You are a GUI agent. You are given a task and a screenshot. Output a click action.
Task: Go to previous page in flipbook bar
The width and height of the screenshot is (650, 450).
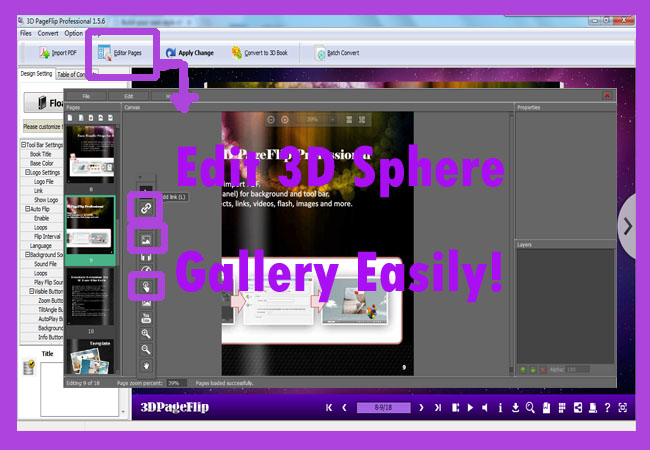[x=344, y=408]
